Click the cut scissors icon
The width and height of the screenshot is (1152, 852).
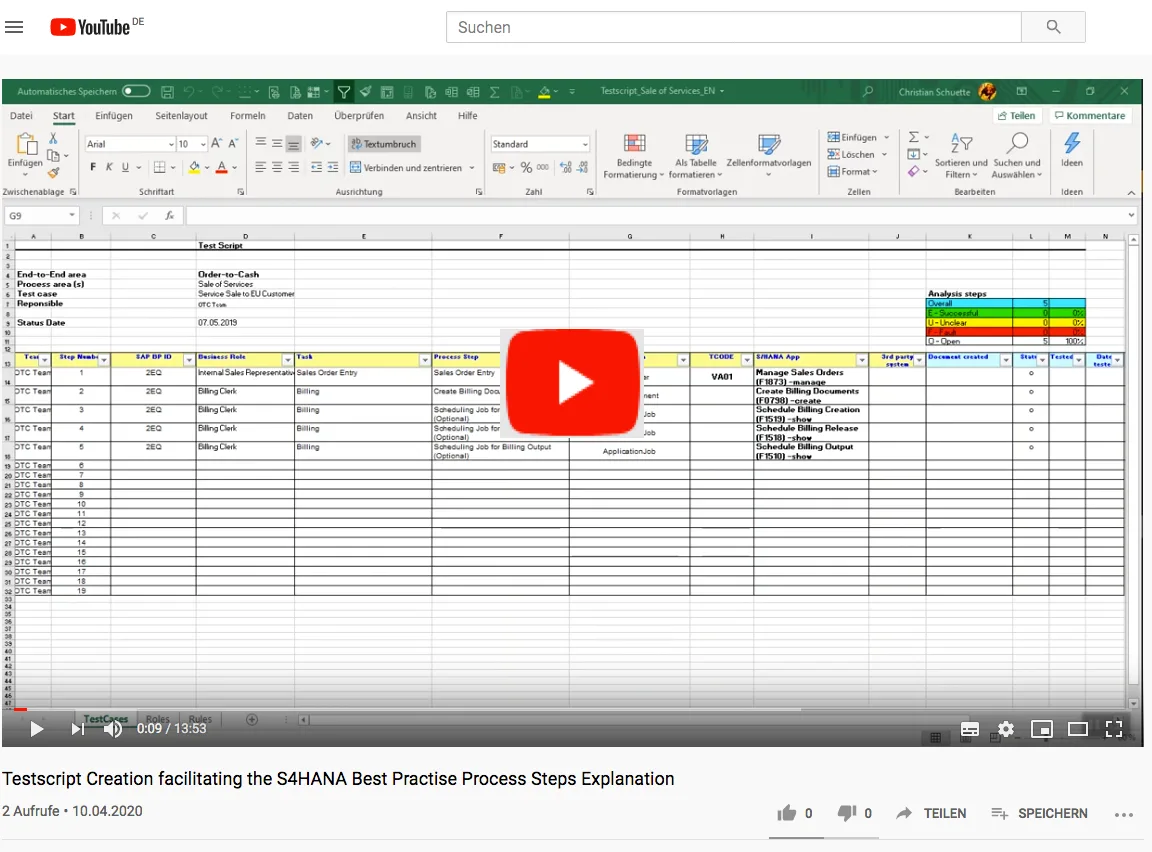(x=53, y=138)
